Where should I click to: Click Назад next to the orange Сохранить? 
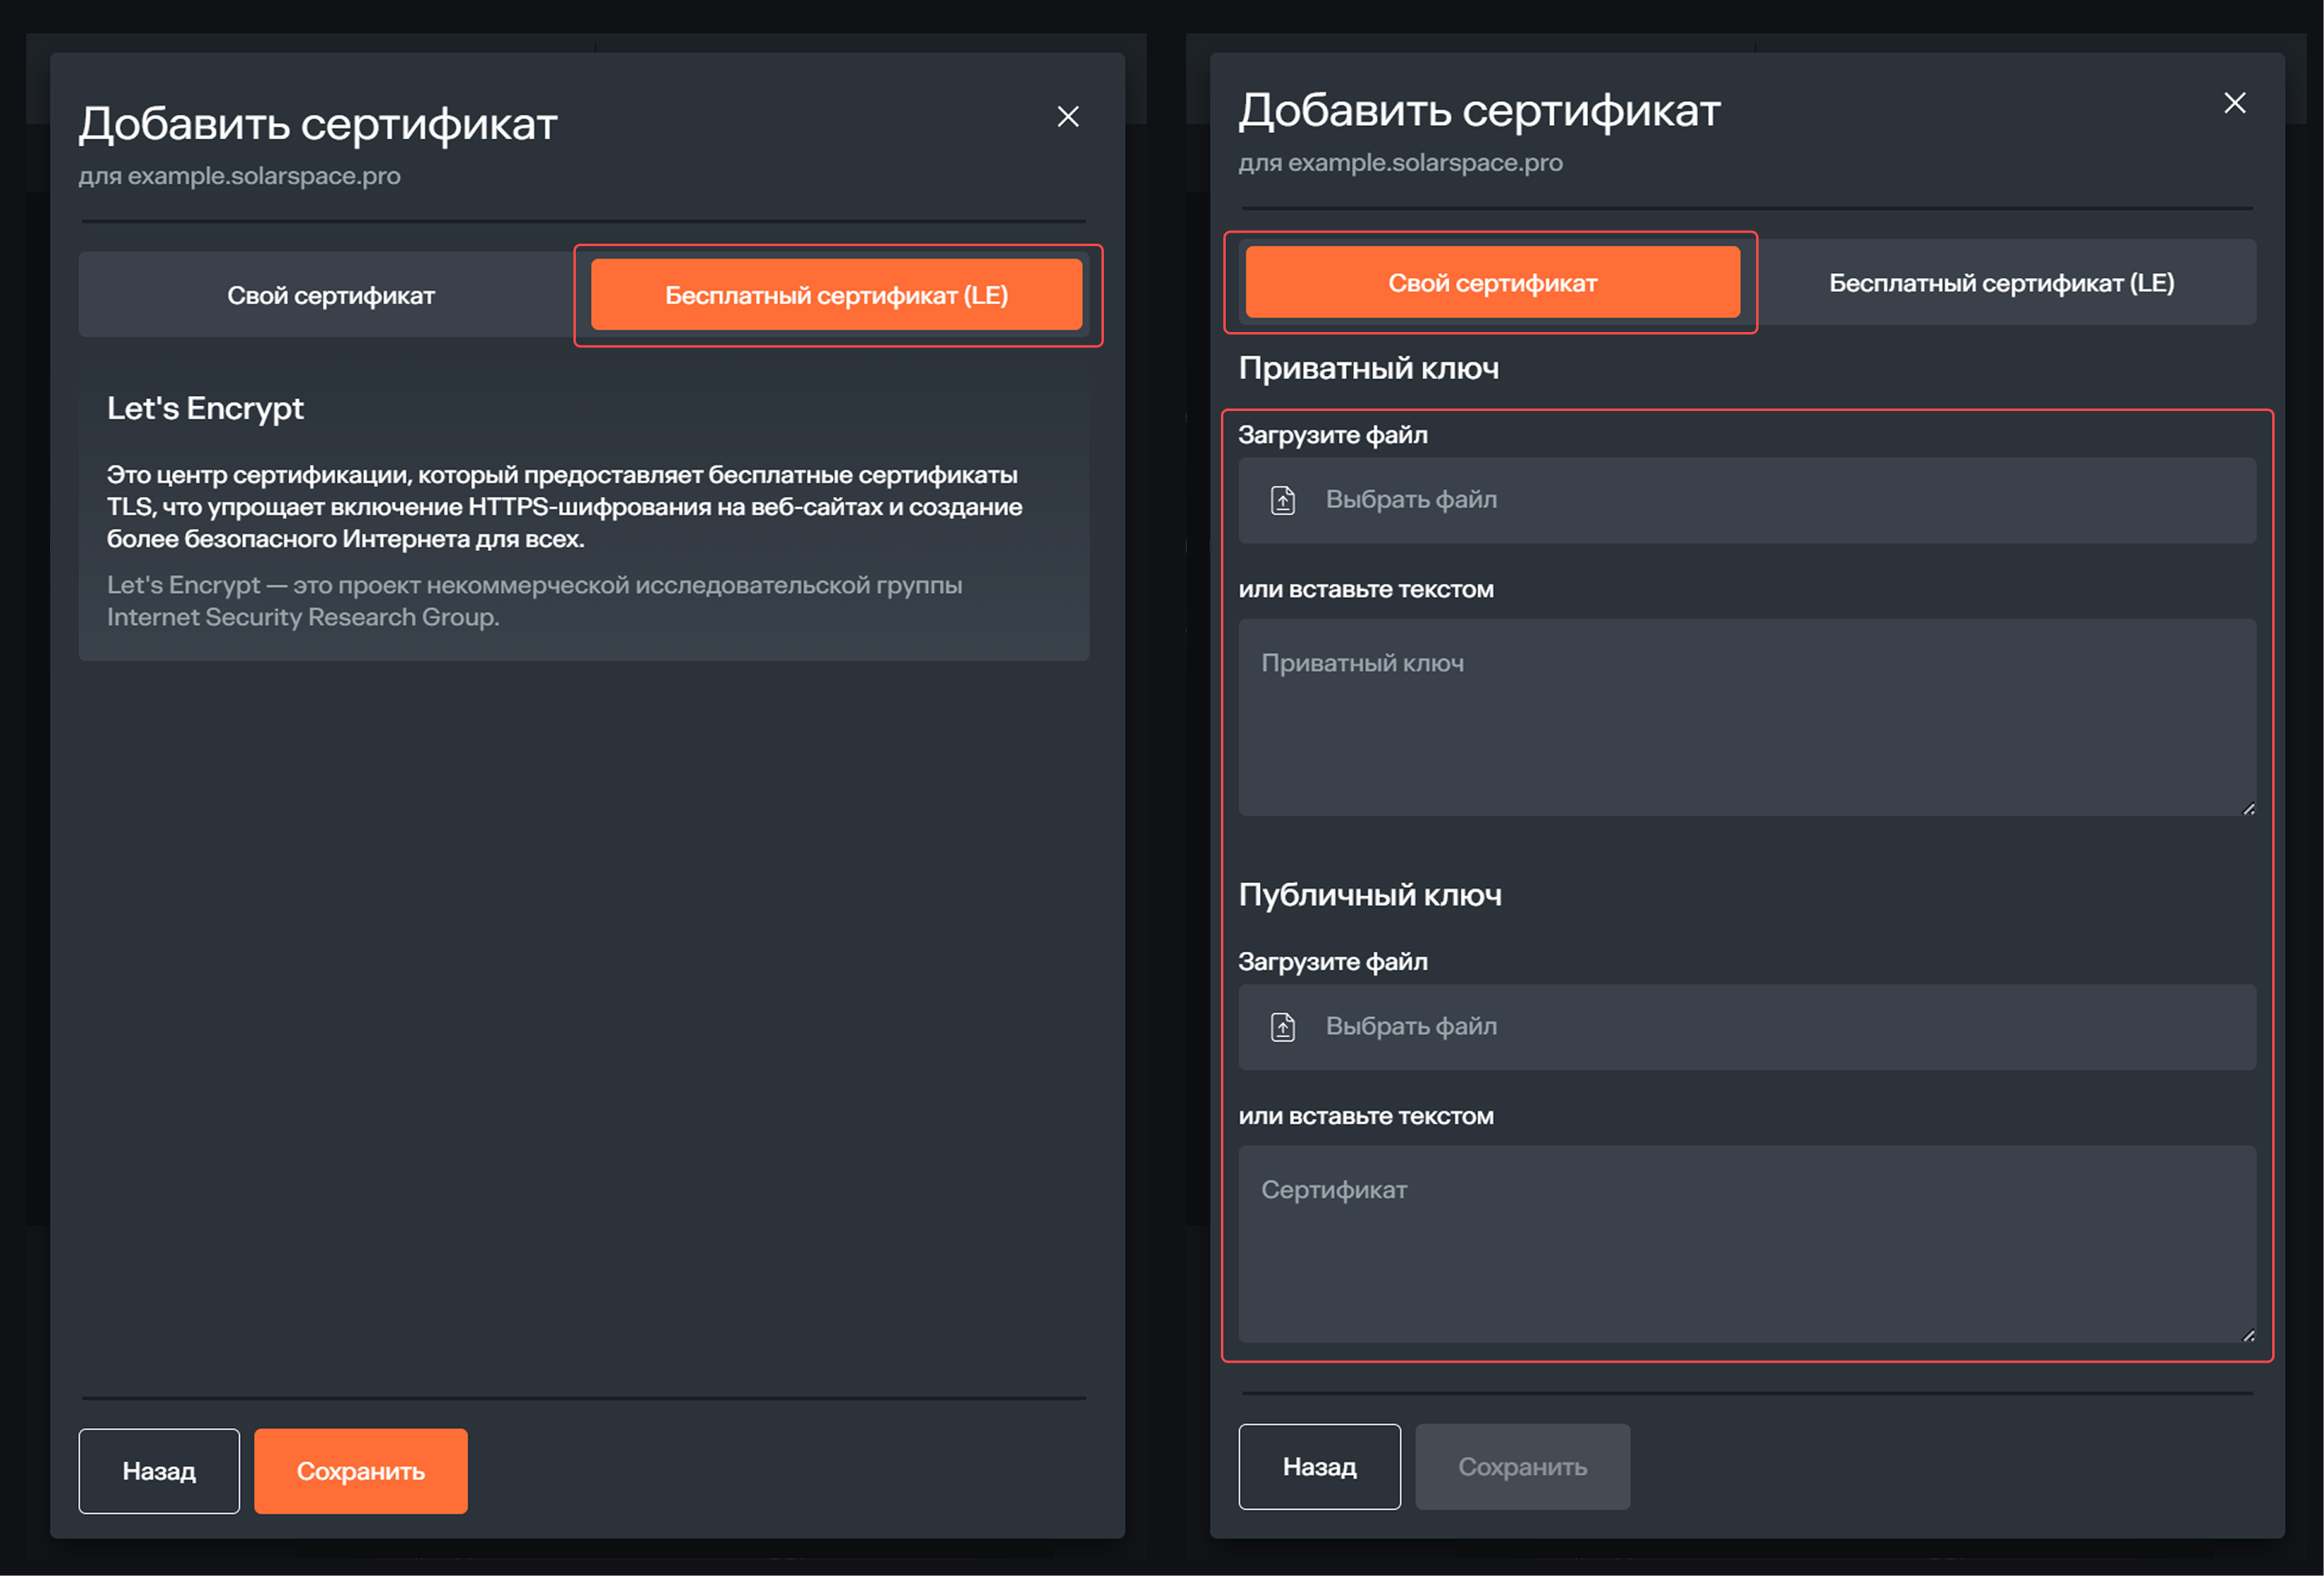click(159, 1471)
